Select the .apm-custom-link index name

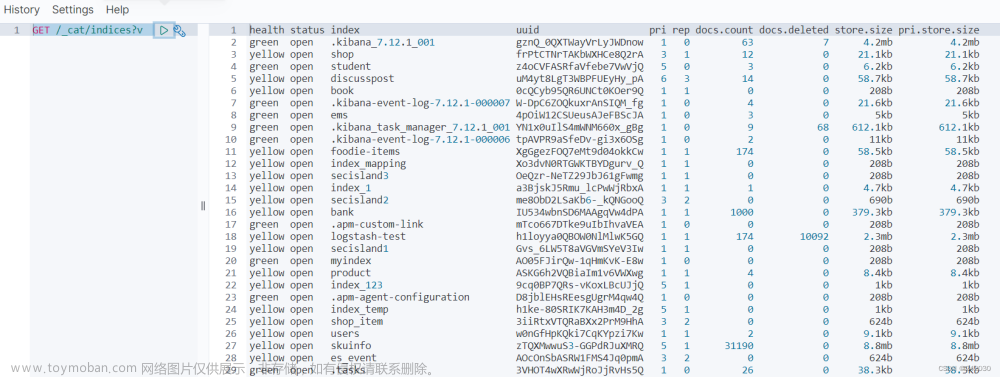(x=377, y=224)
